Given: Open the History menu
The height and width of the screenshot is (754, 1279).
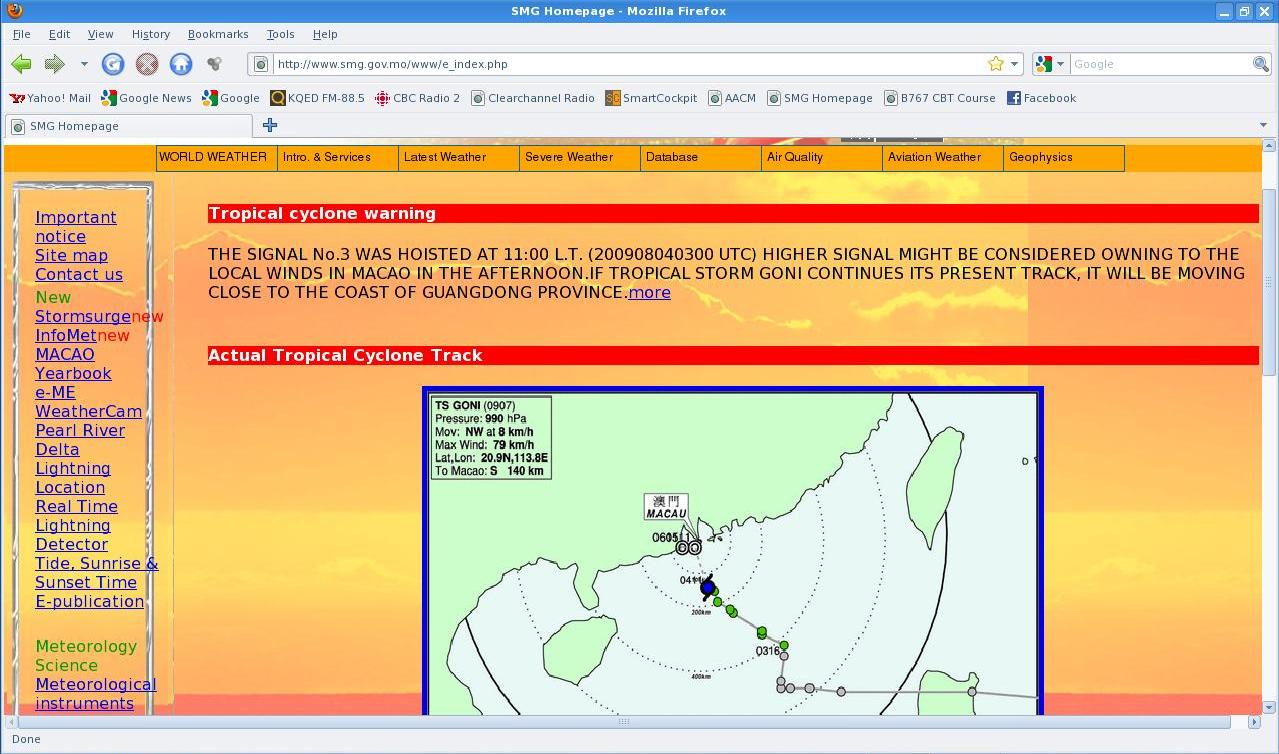Looking at the screenshot, I should [151, 34].
